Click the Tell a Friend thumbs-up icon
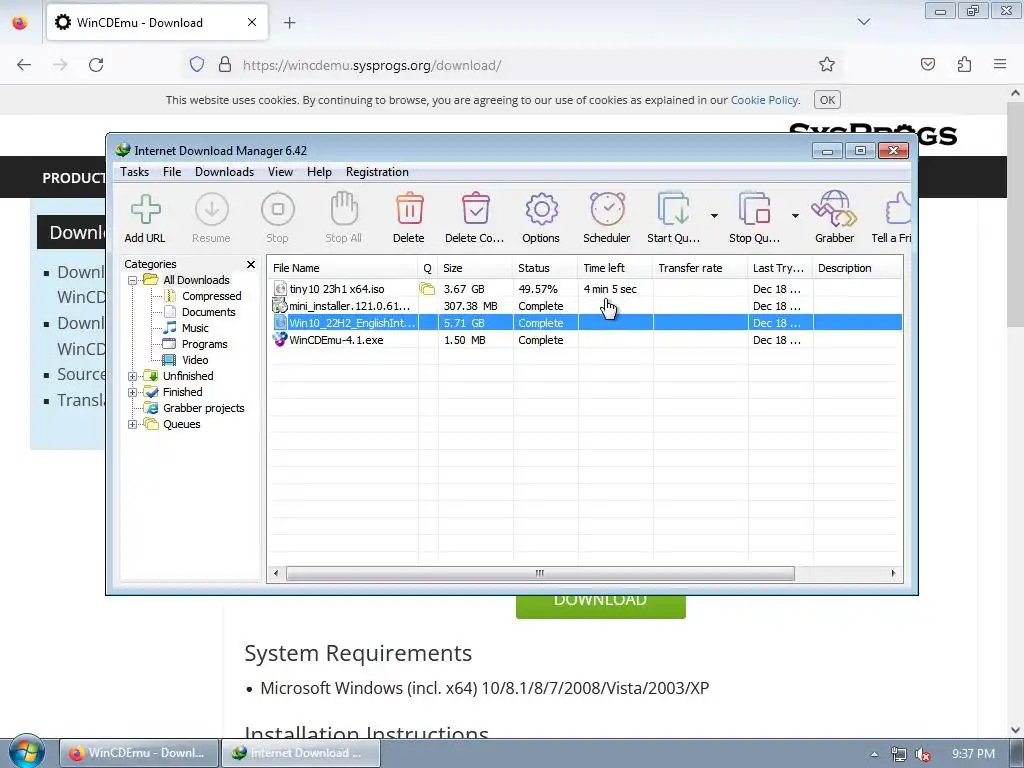 tap(899, 209)
